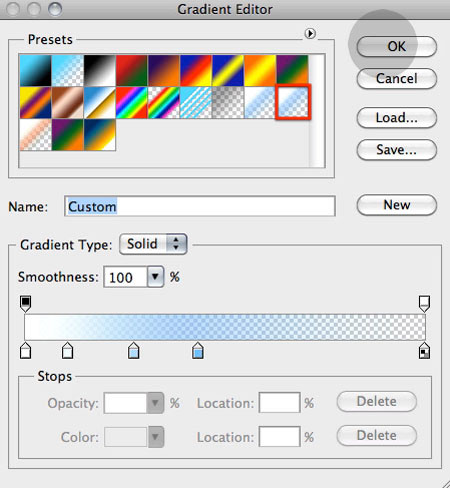This screenshot has width=450, height=488.
Task: Select the rightmost color stop
Action: (424, 350)
